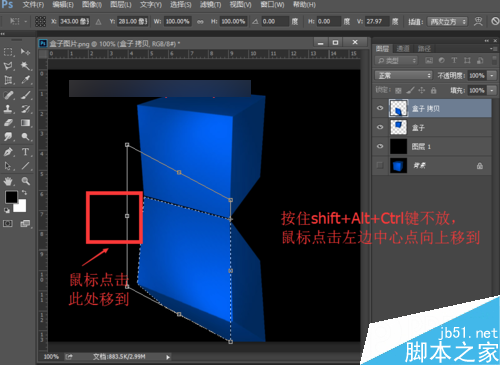The width and height of the screenshot is (500, 365).
Task: Lock all layer attributes
Action: click(x=433, y=90)
